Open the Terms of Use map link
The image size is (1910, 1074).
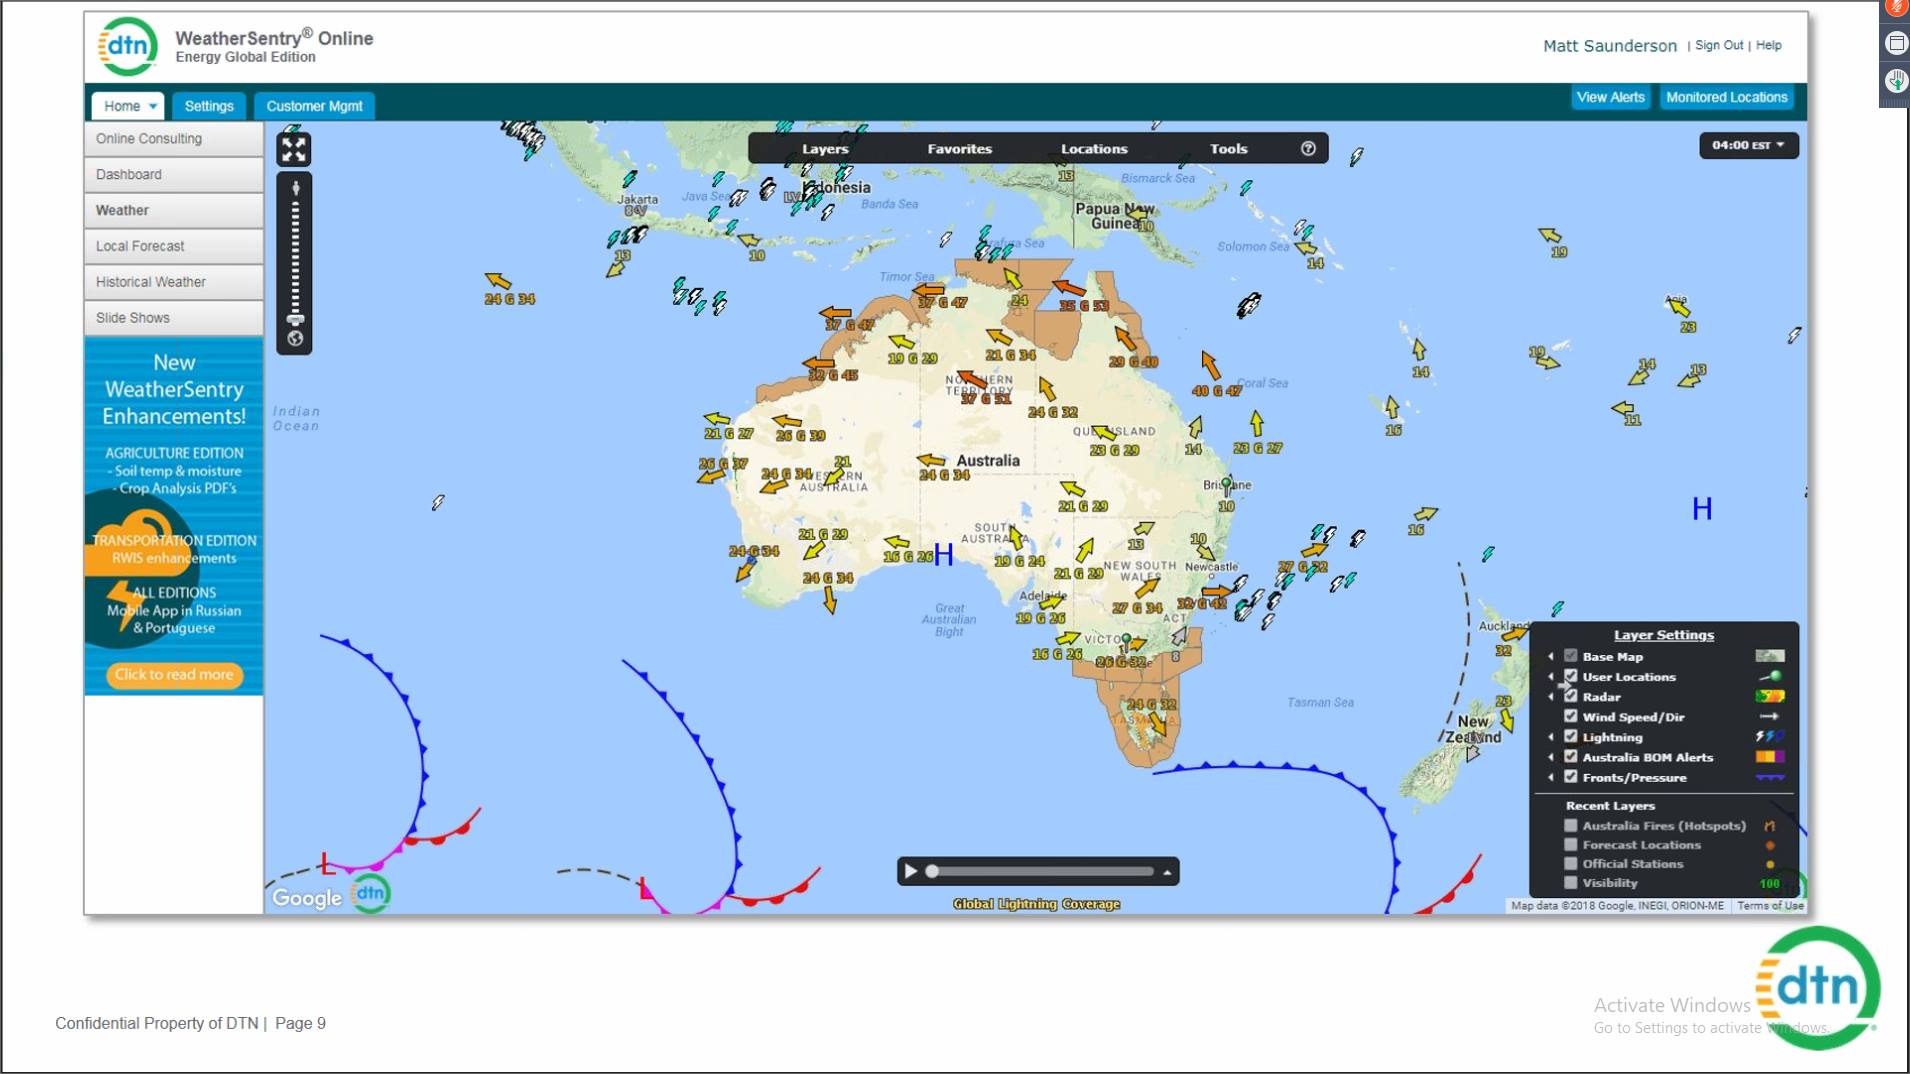(1770, 906)
